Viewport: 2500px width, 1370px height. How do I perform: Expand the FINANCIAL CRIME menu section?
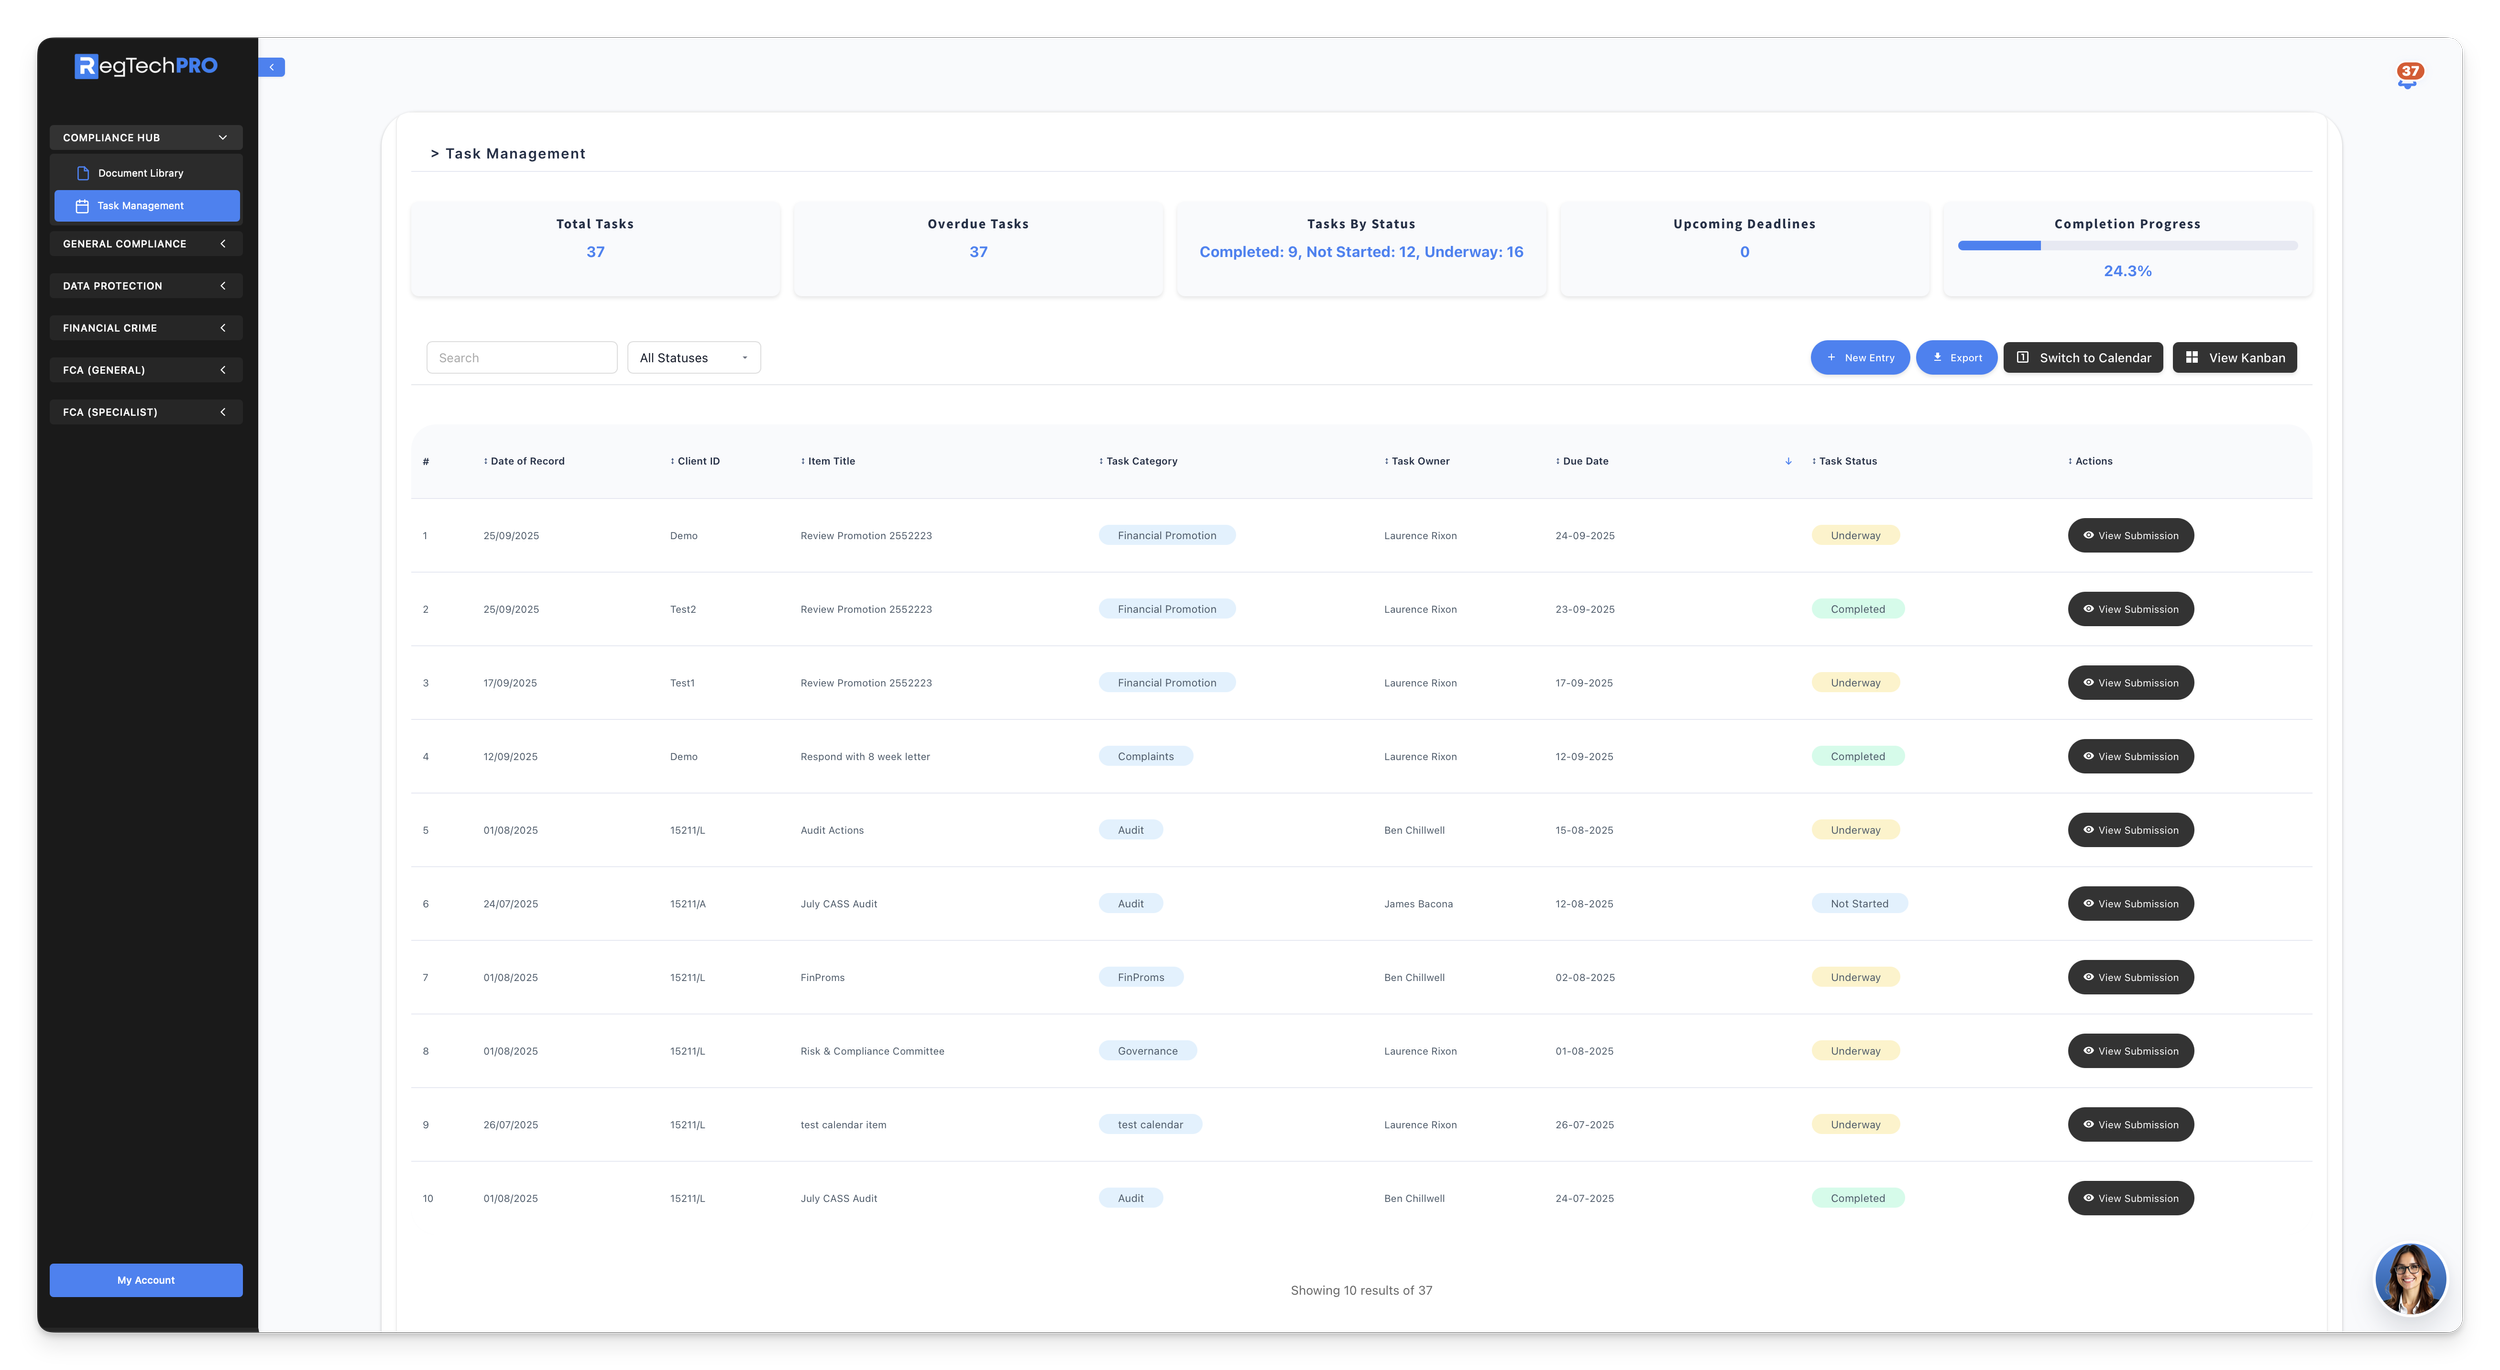click(x=146, y=328)
